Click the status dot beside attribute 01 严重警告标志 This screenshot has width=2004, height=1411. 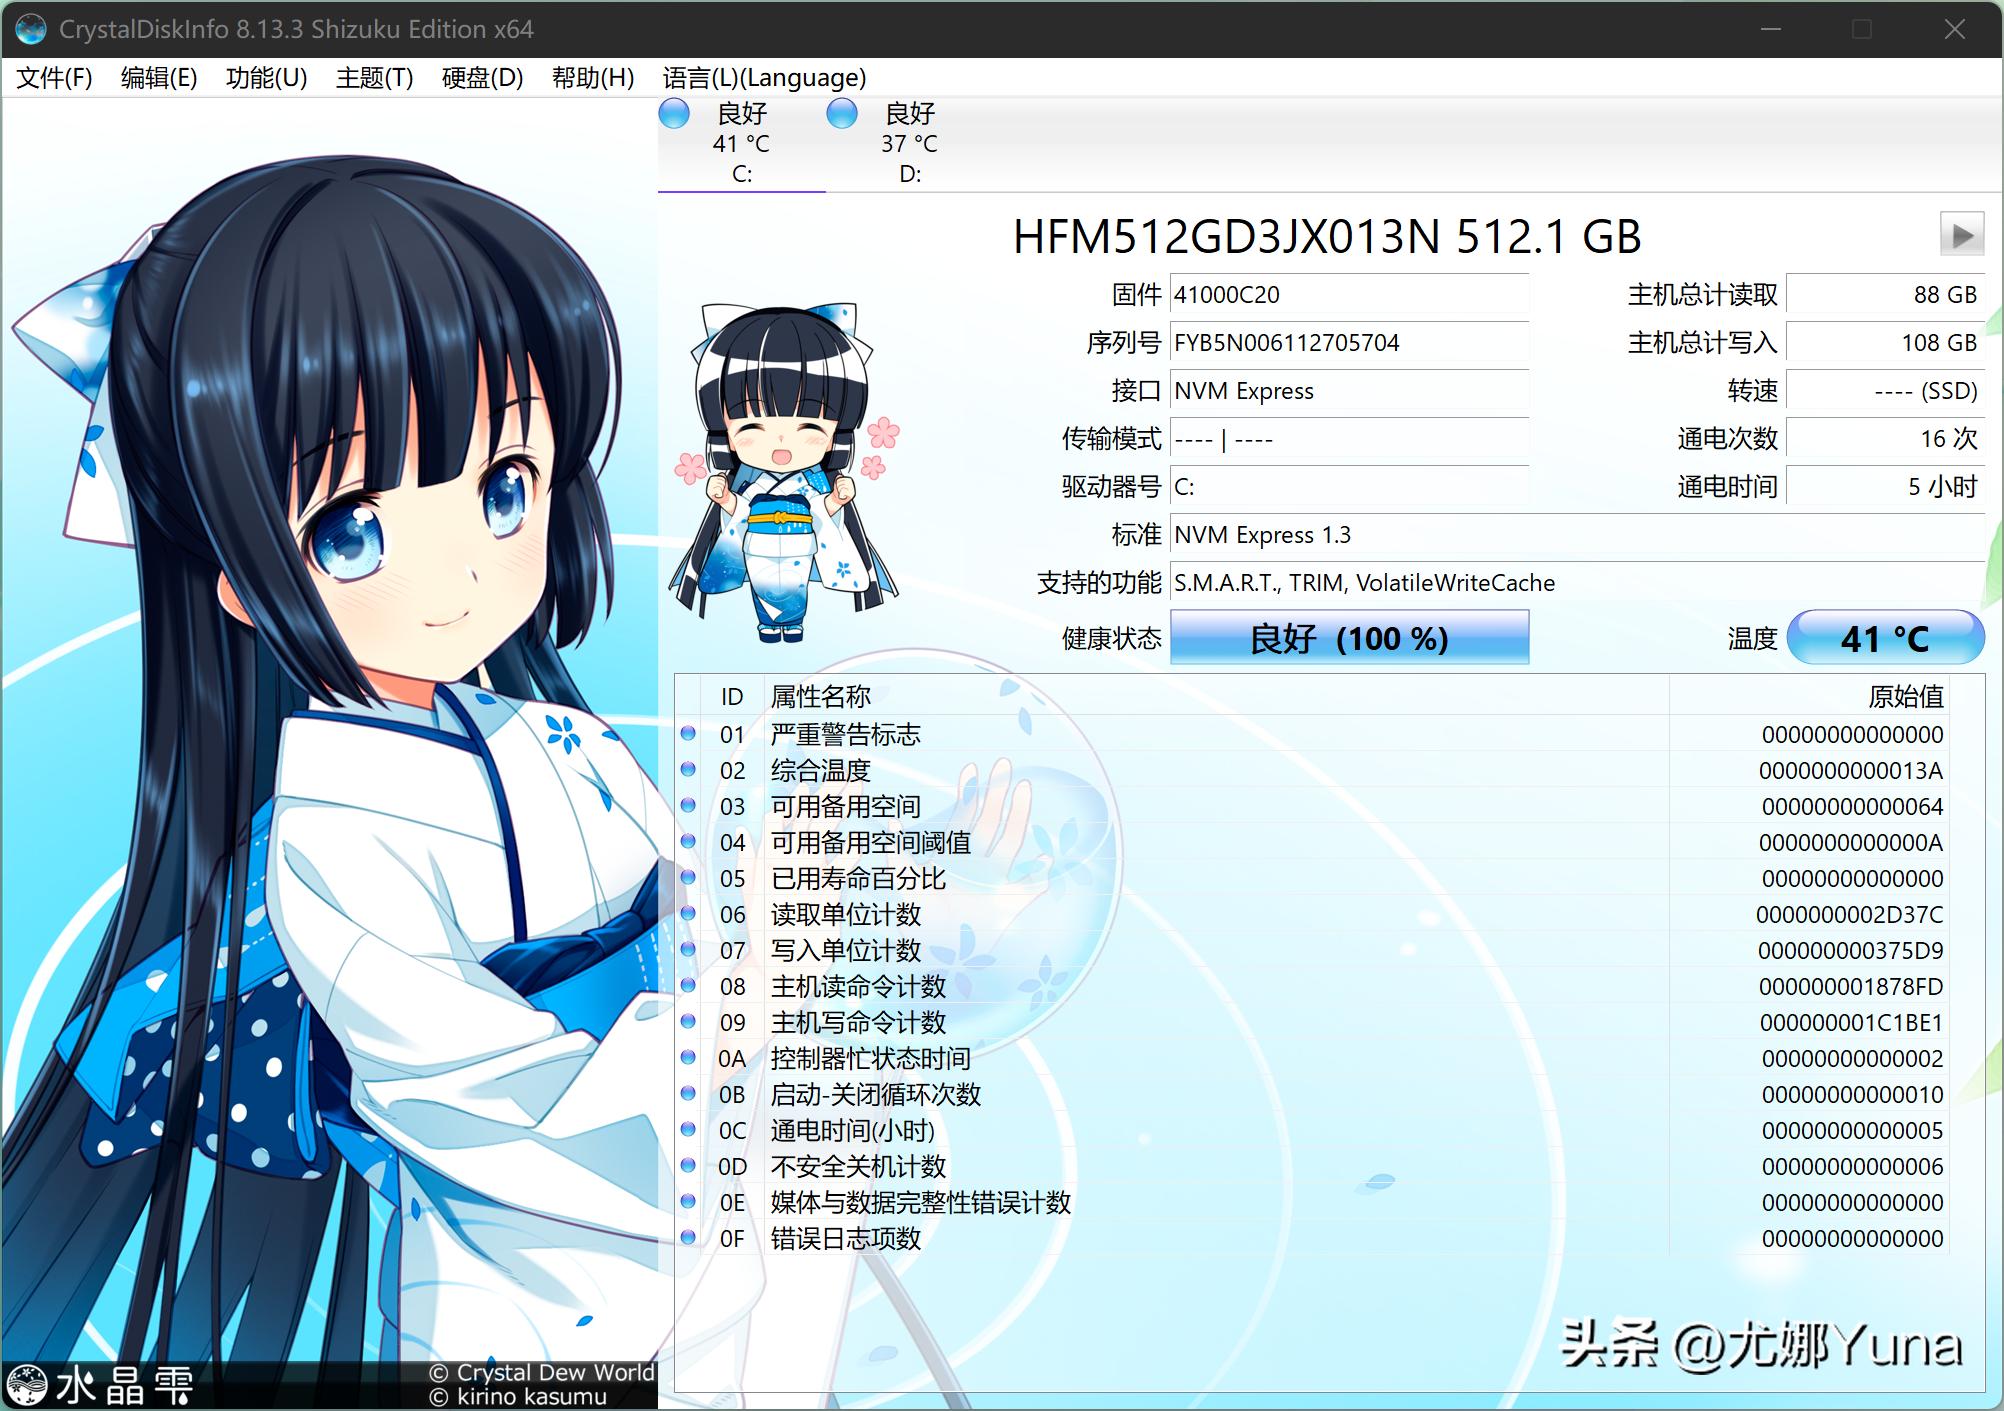(x=690, y=735)
